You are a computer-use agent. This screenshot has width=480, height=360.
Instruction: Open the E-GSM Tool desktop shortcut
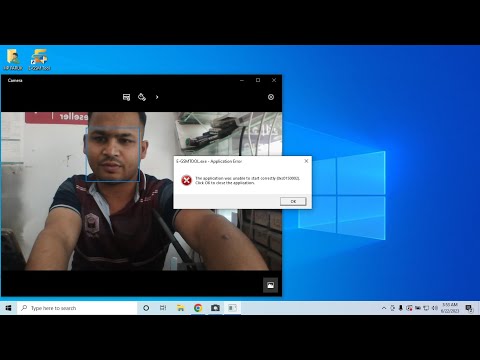tap(39, 60)
